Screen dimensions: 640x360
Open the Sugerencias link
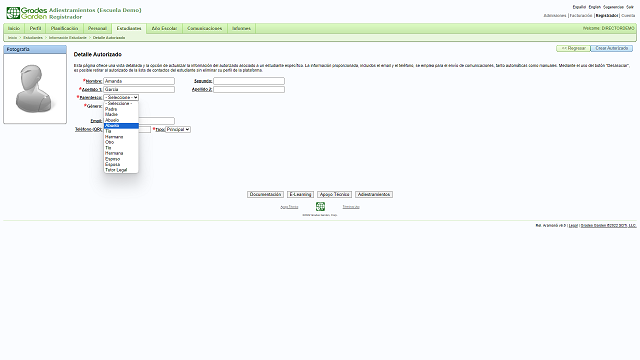coord(613,7)
